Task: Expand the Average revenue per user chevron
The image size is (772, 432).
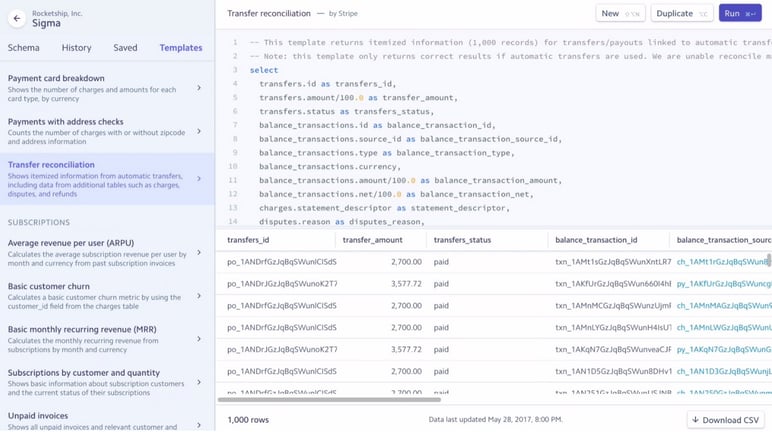Action: coord(199,252)
